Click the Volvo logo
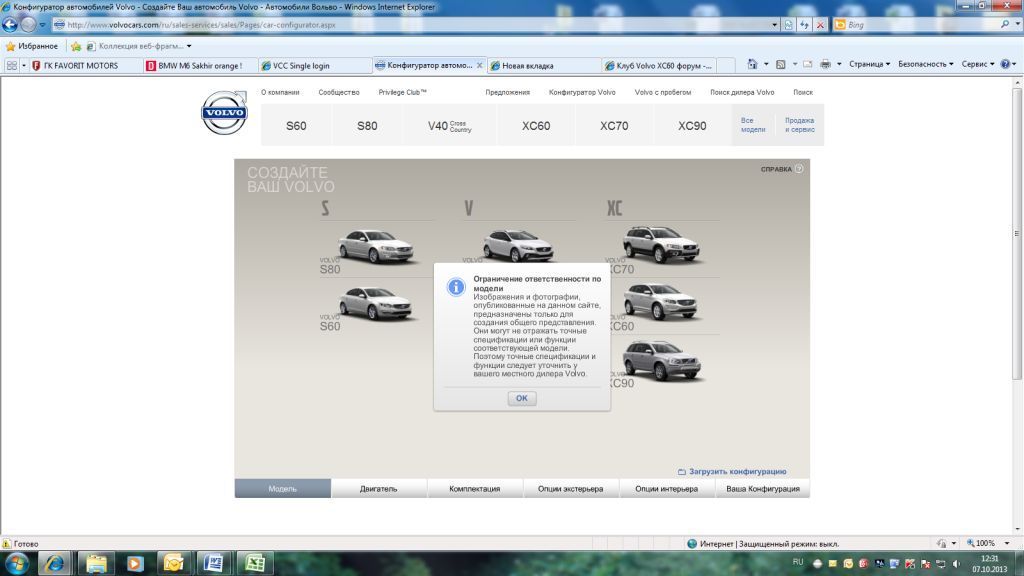Viewport: 1024px width, 576px height. [x=224, y=113]
